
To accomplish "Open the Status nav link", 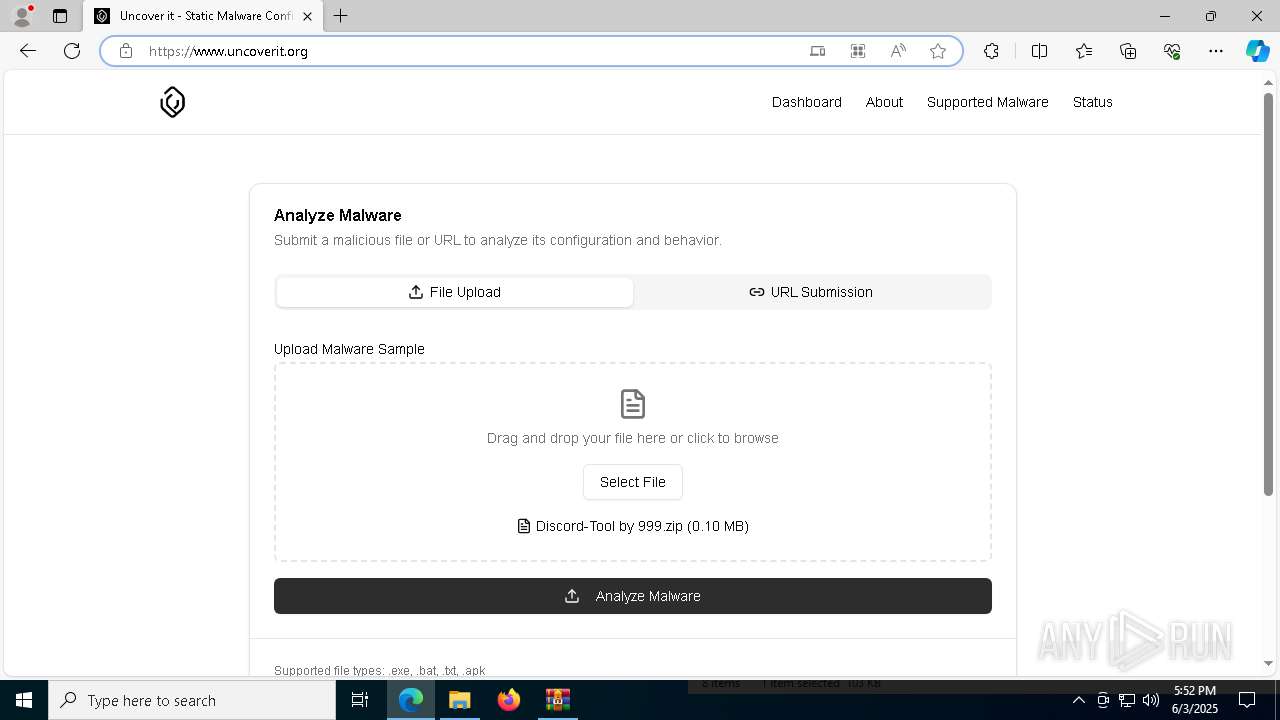I will tap(1092, 102).
